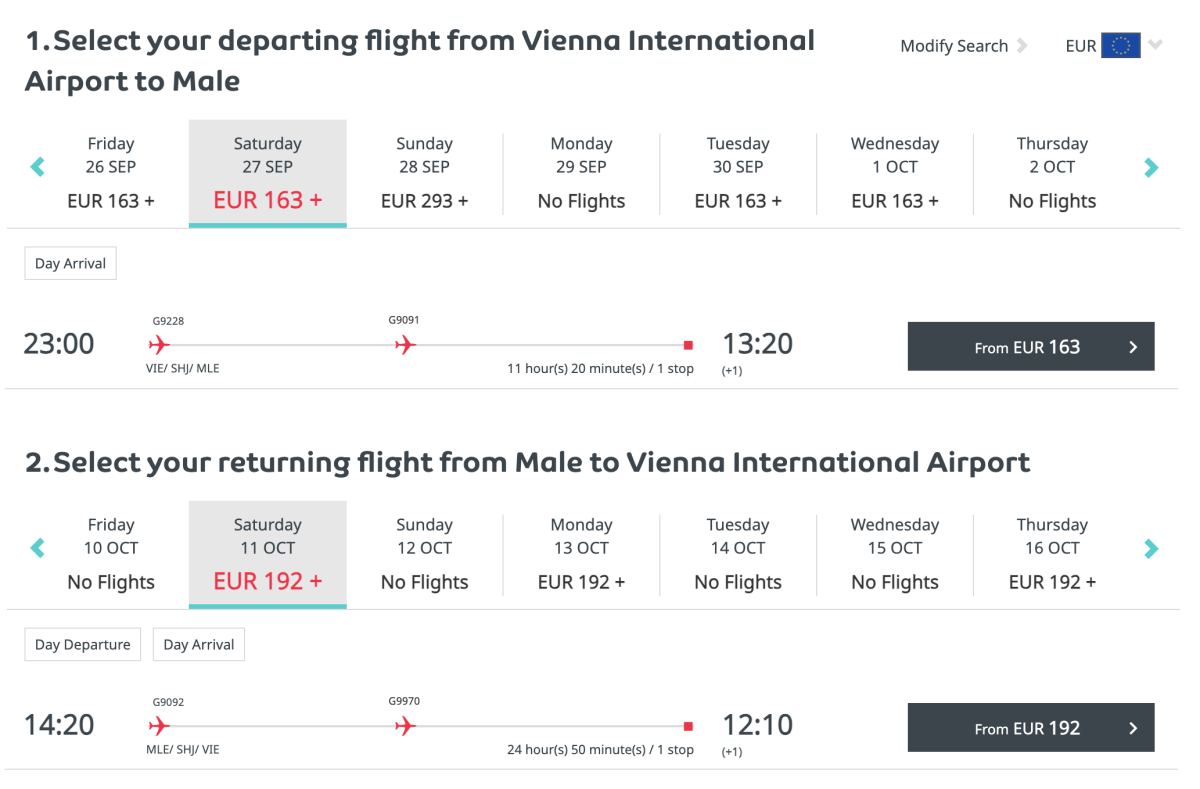Click G9091 connecting flight plane icon
This screenshot has width=1200, height=789.
point(405,345)
